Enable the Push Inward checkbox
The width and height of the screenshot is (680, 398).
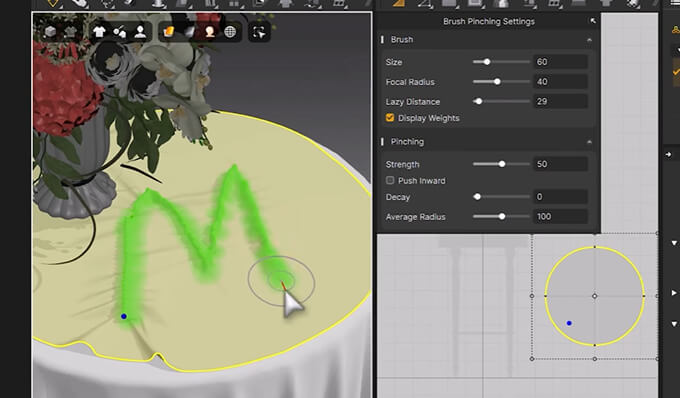[390, 180]
